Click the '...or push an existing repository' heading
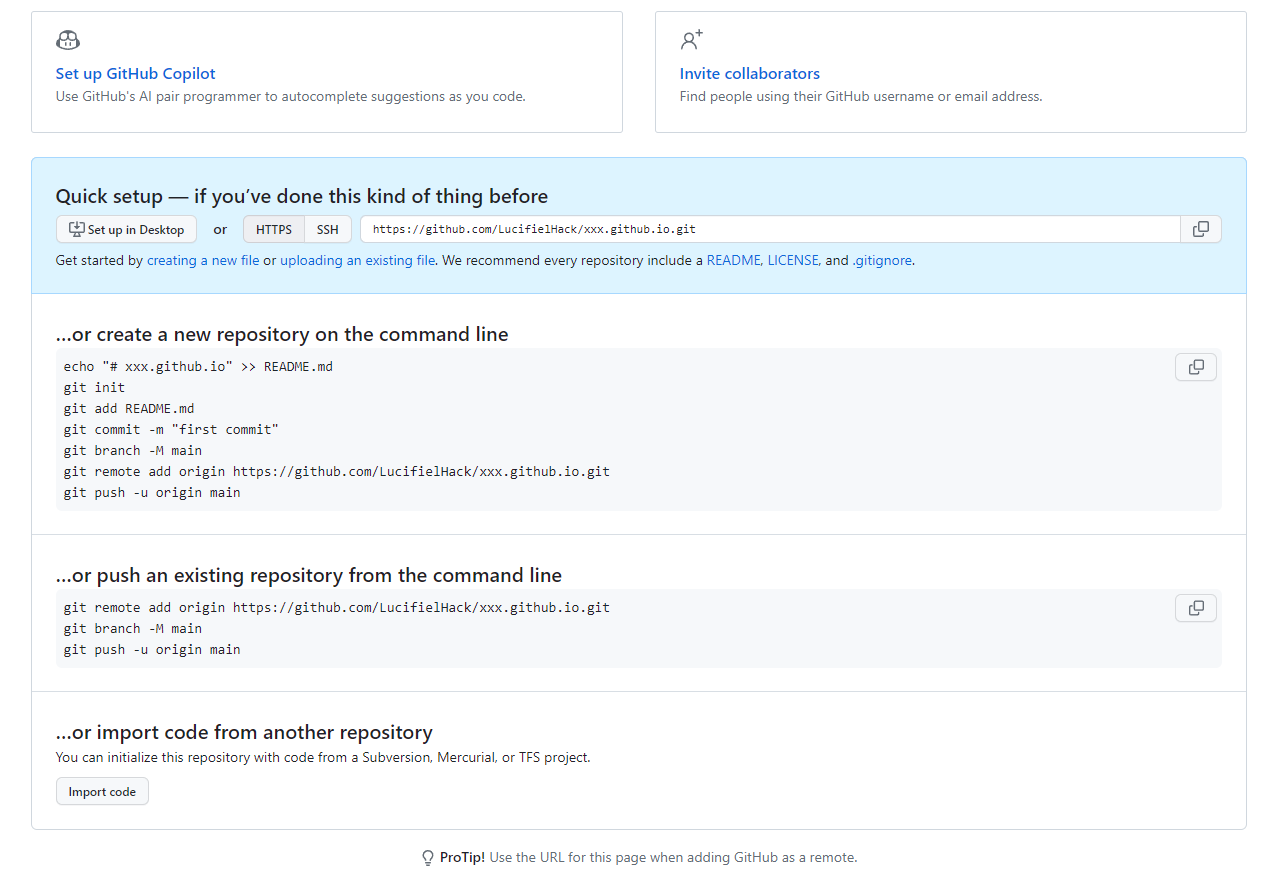This screenshot has width=1266, height=887. pyautogui.click(x=309, y=575)
